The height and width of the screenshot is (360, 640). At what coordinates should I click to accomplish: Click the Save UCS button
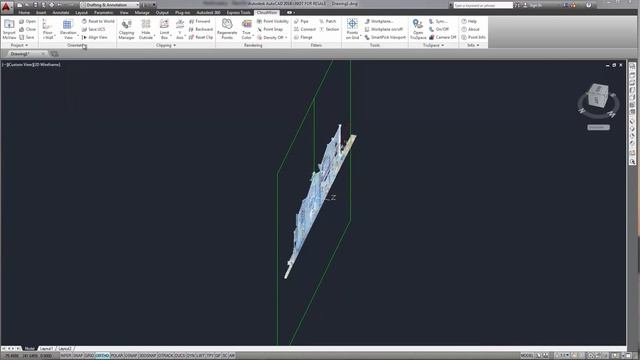coord(93,29)
